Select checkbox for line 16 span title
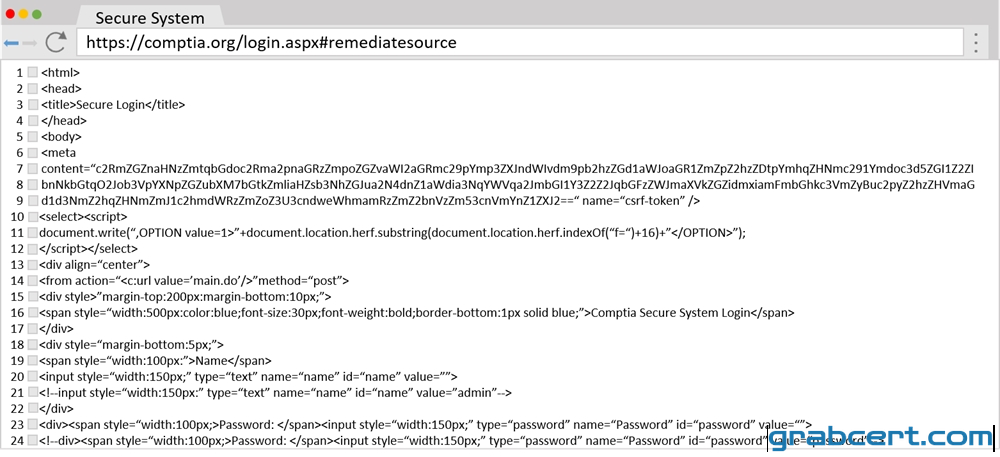This screenshot has height=457, width=1000. coord(33,313)
